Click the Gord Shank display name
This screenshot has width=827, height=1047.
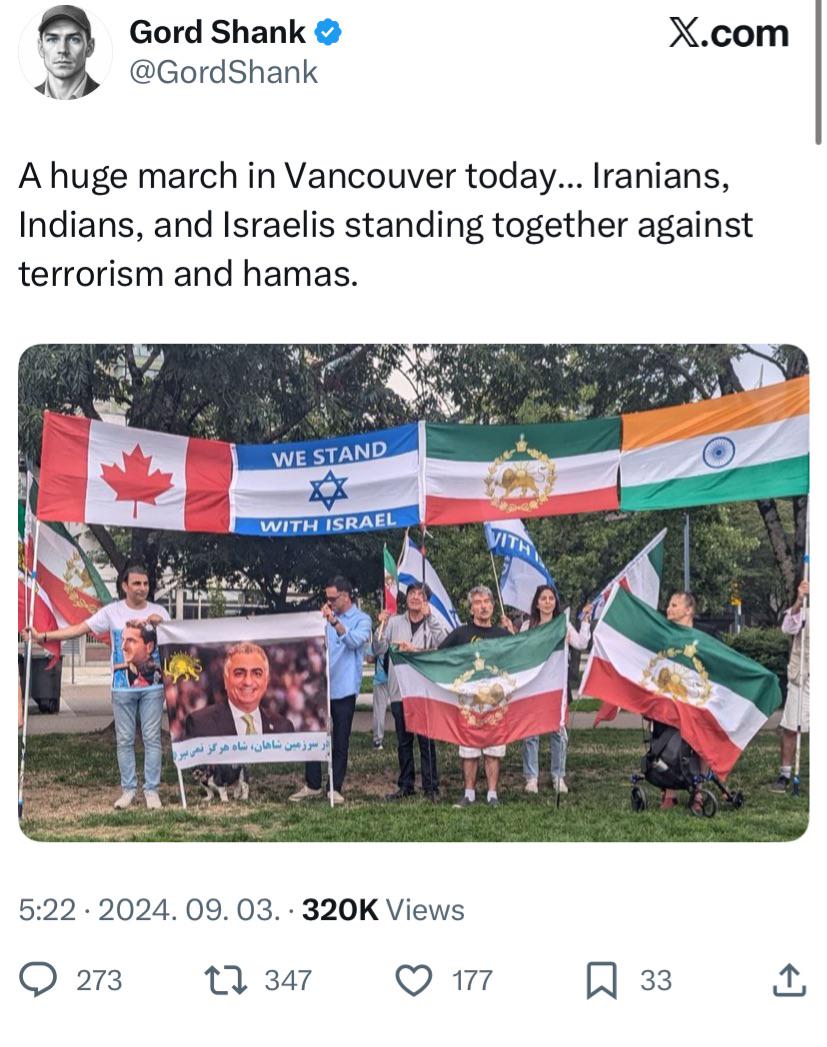click(x=218, y=32)
